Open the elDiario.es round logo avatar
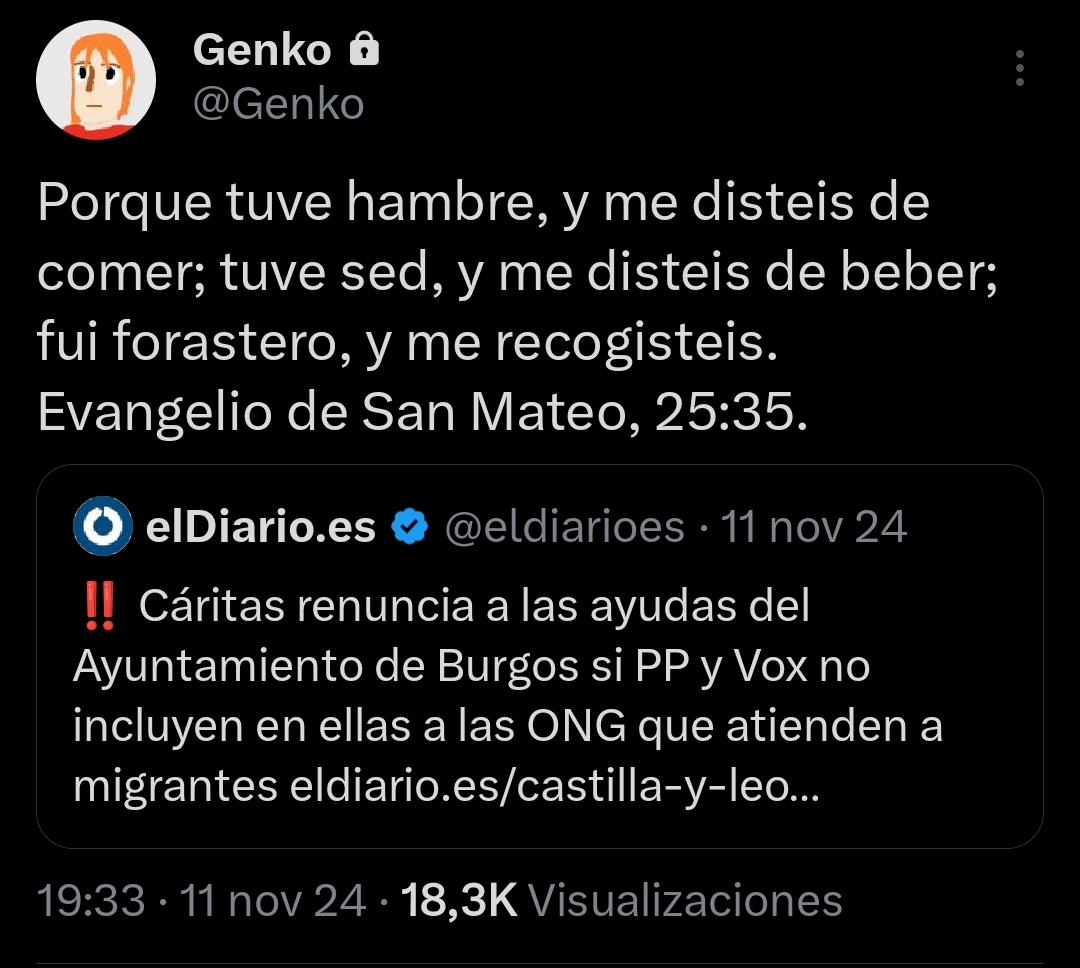 pos(103,525)
